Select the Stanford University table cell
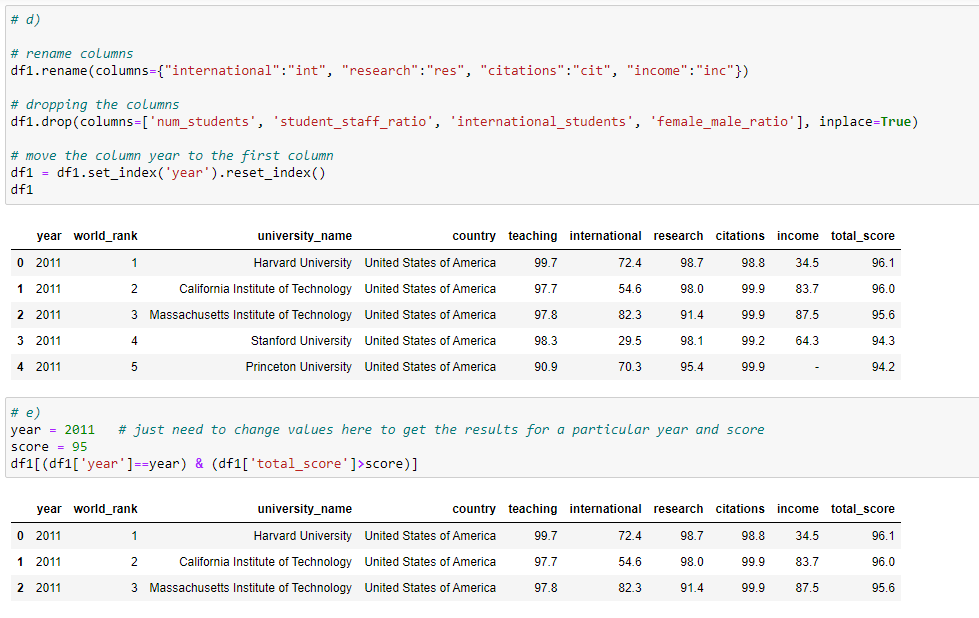979x618 pixels. 301,341
